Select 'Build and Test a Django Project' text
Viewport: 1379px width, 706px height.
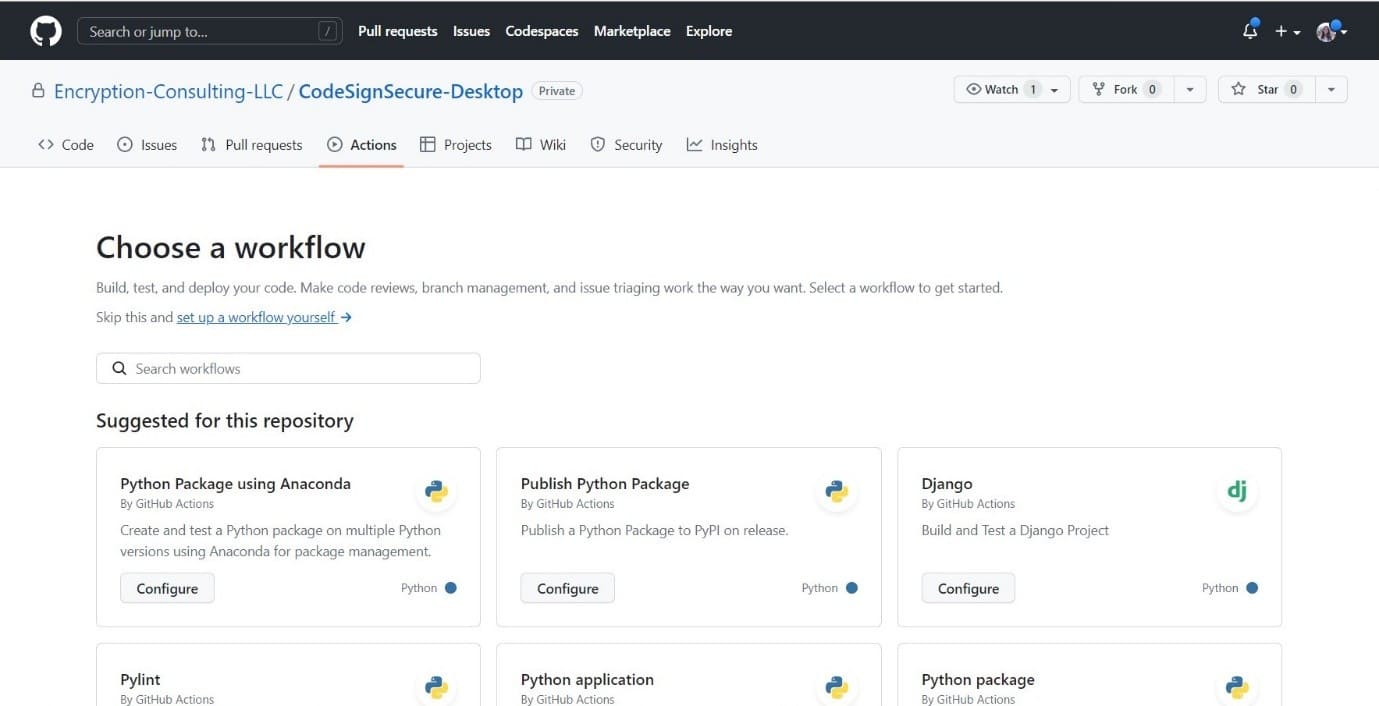coord(1015,530)
